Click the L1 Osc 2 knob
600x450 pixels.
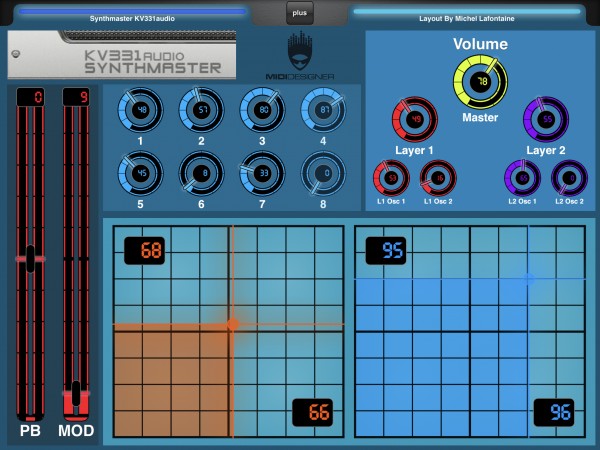pos(439,178)
